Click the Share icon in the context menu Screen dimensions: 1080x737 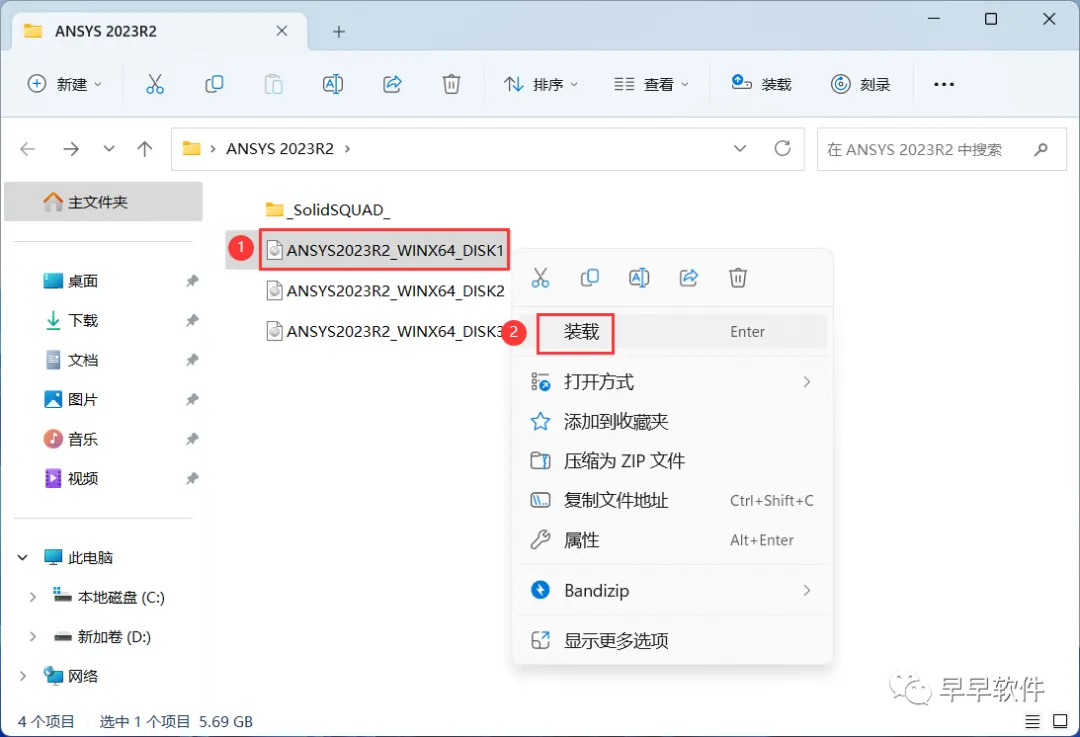689,278
